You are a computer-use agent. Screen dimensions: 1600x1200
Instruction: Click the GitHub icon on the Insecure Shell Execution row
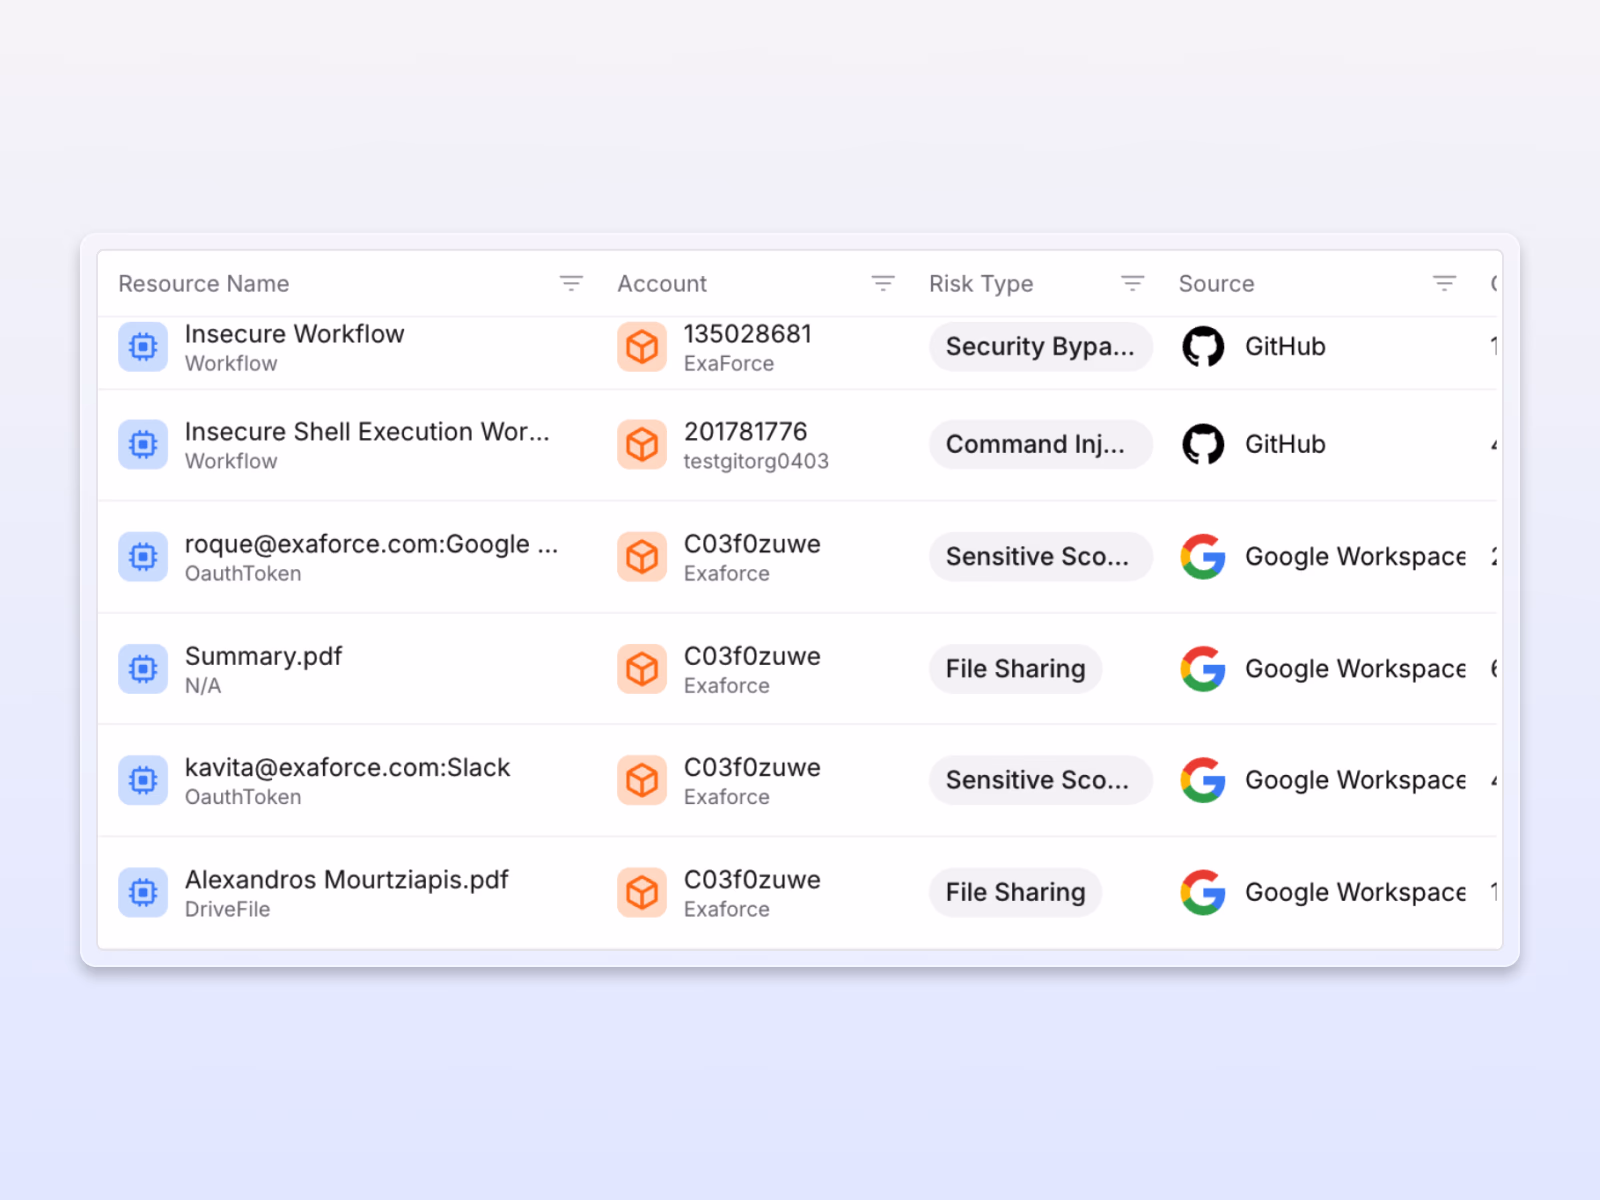1204,444
